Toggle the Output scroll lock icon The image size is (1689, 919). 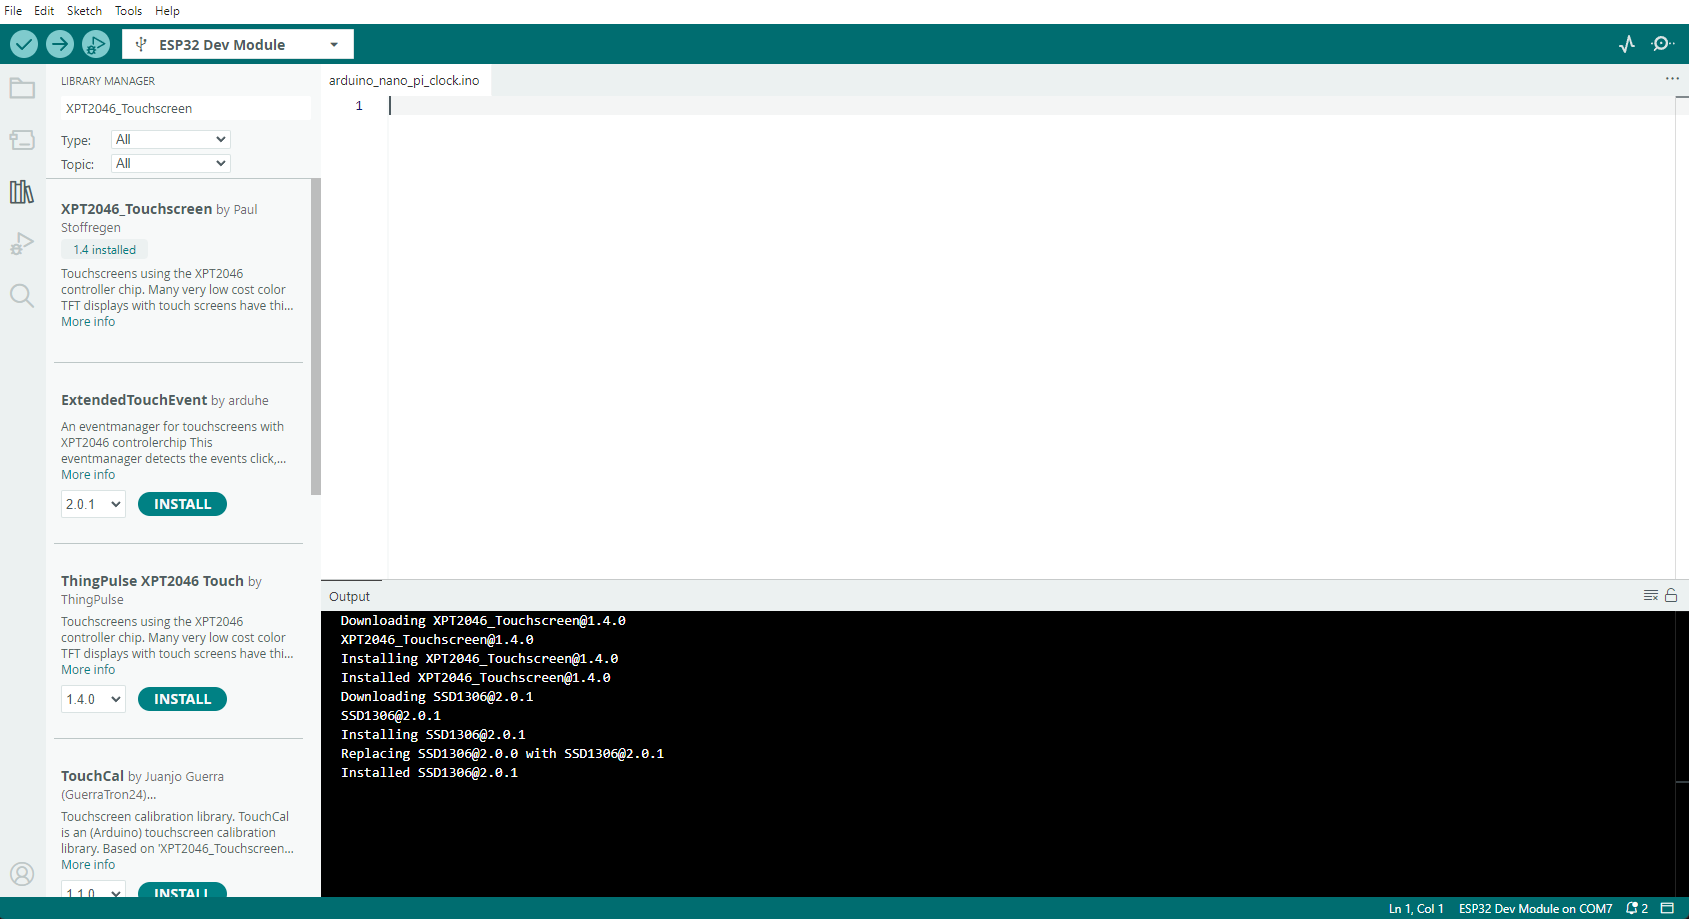pos(1671,595)
